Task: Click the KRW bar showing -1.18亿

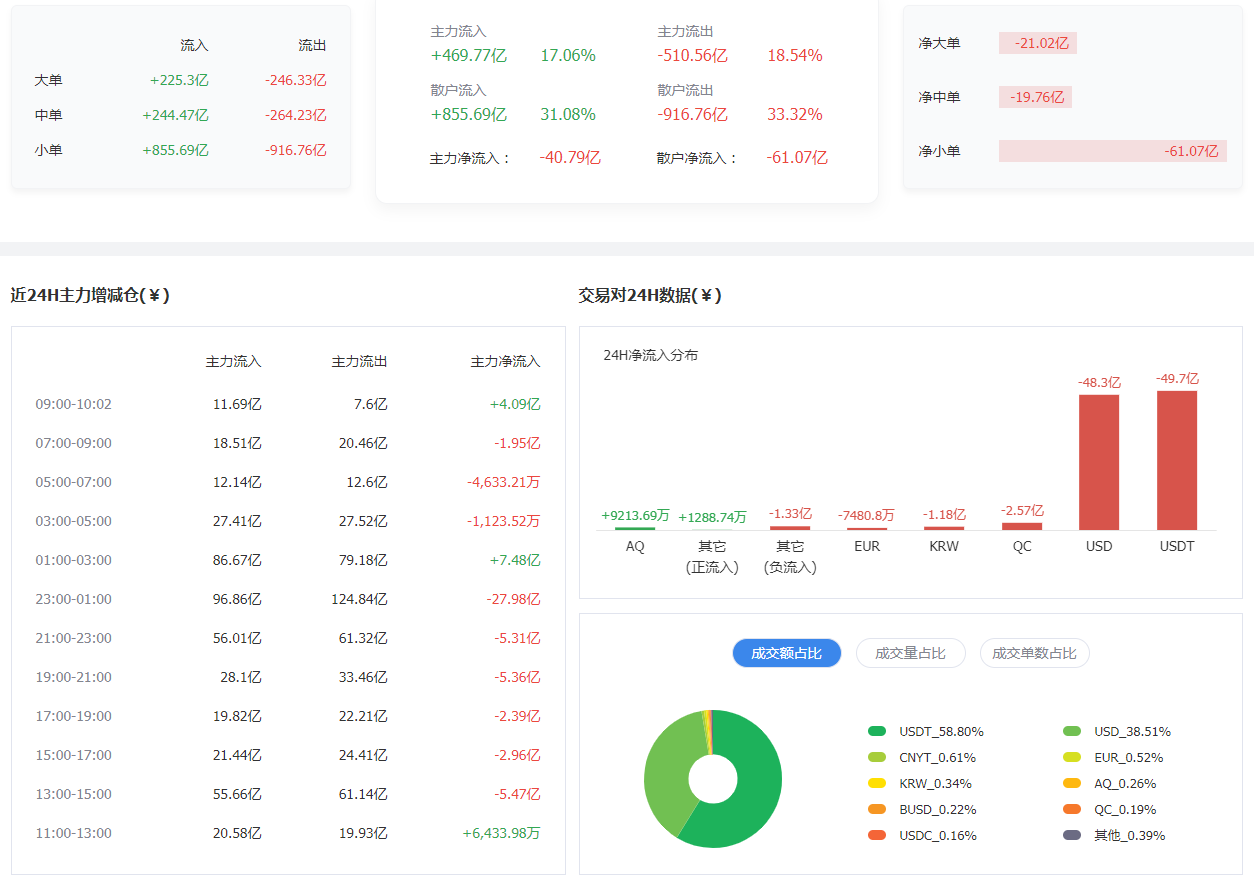Action: tap(943, 530)
